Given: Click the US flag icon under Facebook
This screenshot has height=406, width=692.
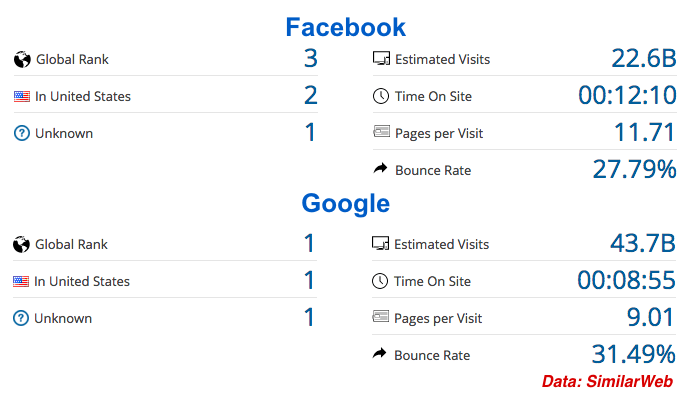Looking at the screenshot, I should coord(22,97).
